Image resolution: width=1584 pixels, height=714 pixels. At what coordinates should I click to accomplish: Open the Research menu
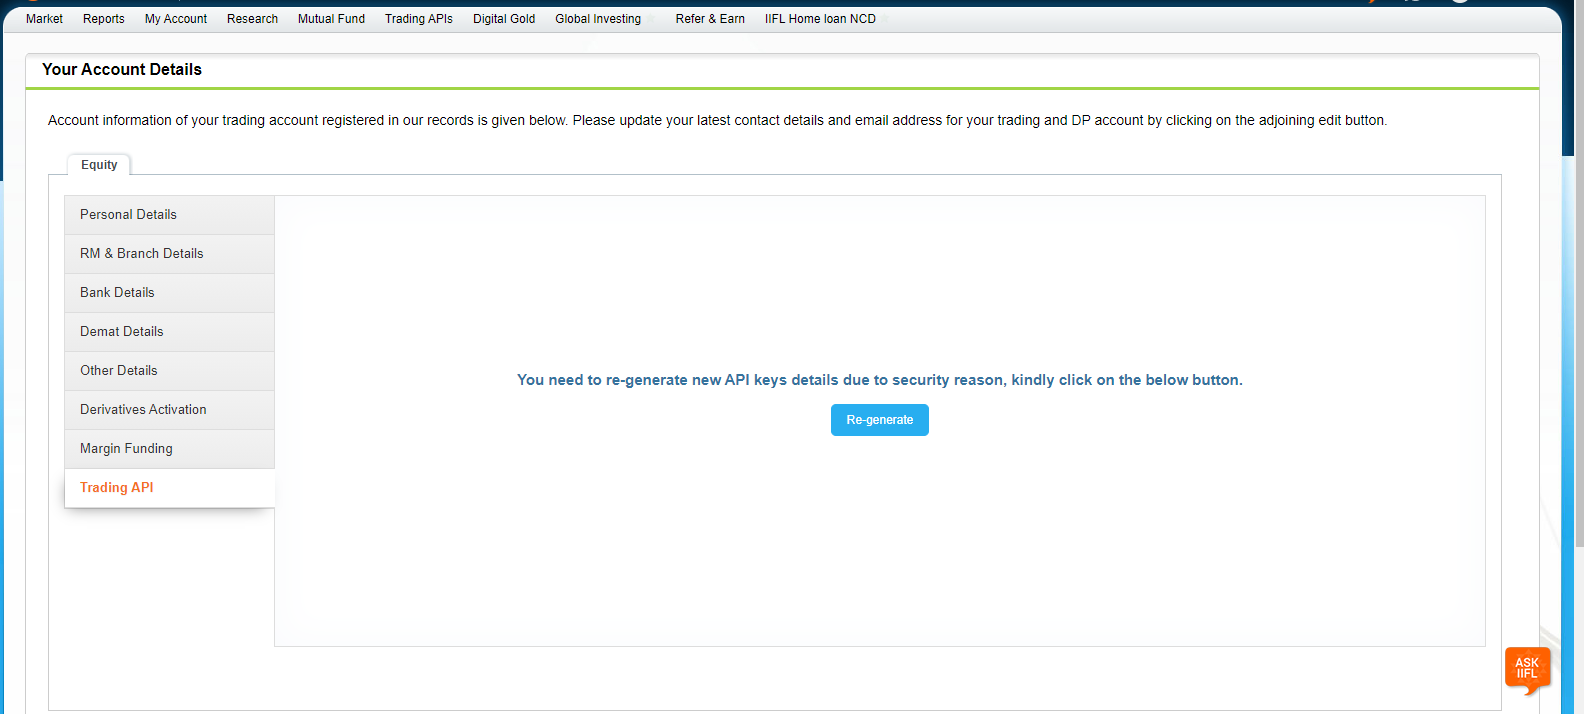[x=252, y=19]
